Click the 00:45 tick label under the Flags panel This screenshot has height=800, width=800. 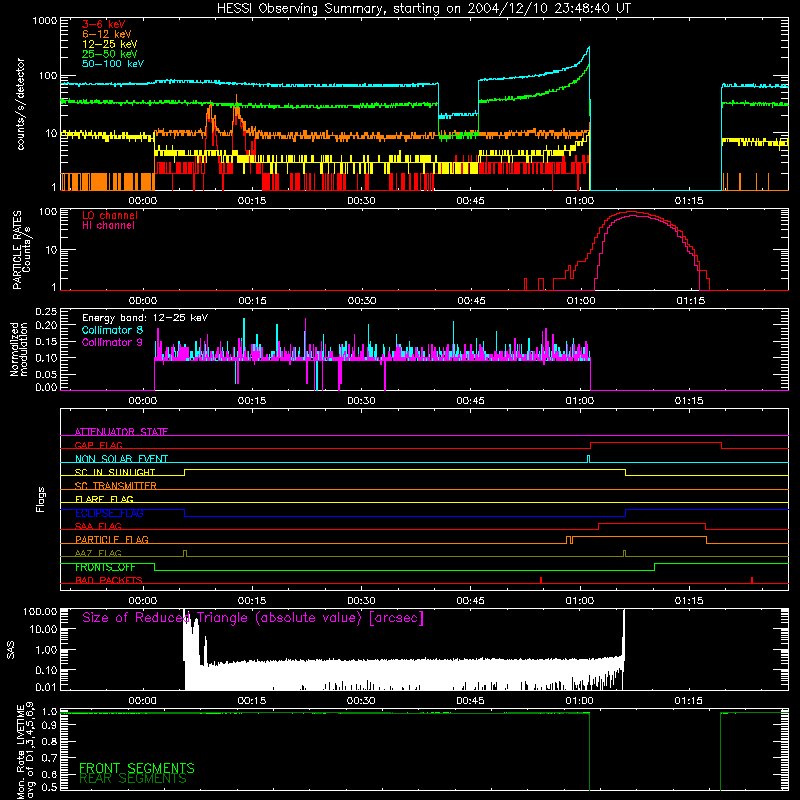coord(470,601)
